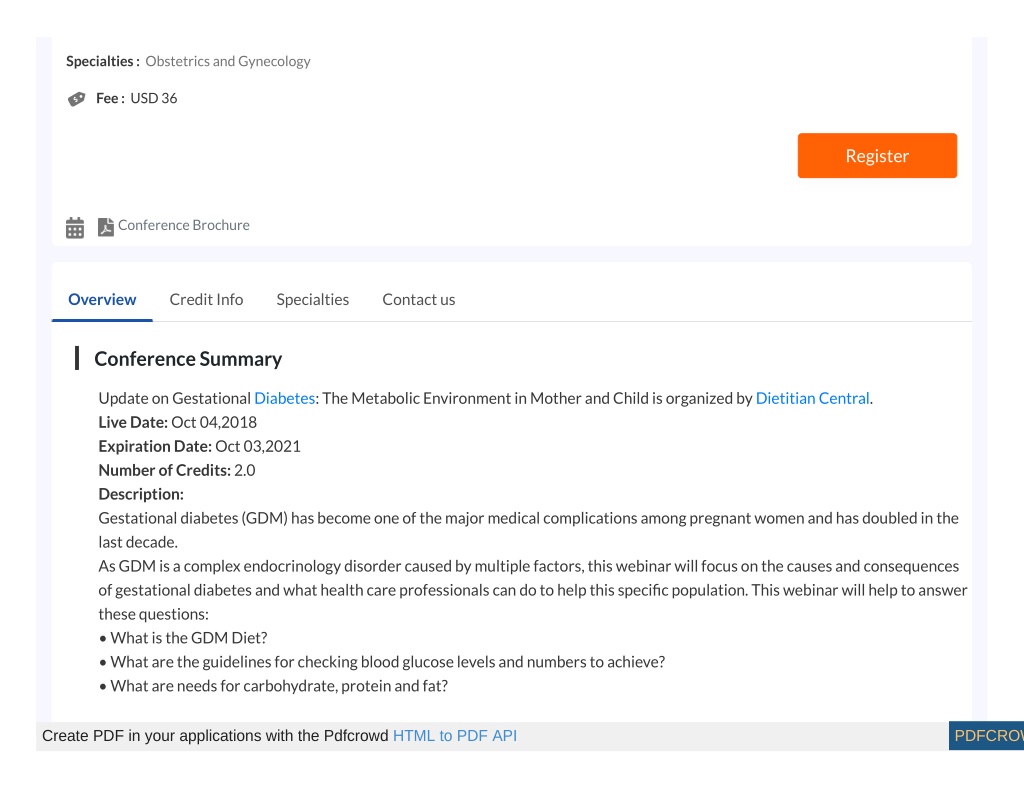Follow the Diabetes link in summary
This screenshot has width=1024, height=791.
[x=285, y=398]
